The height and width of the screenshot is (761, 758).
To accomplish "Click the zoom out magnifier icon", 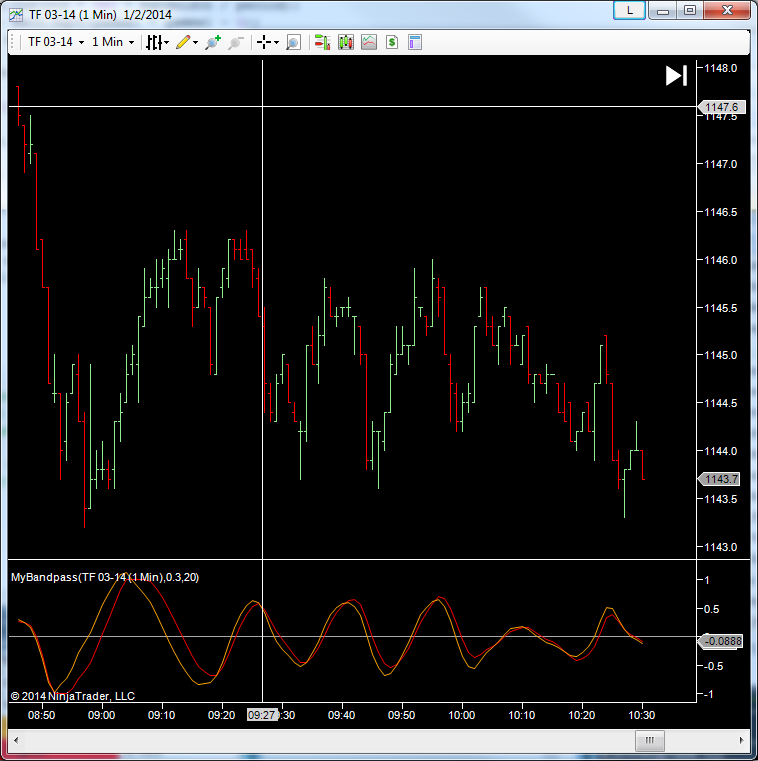I will pos(236,42).
